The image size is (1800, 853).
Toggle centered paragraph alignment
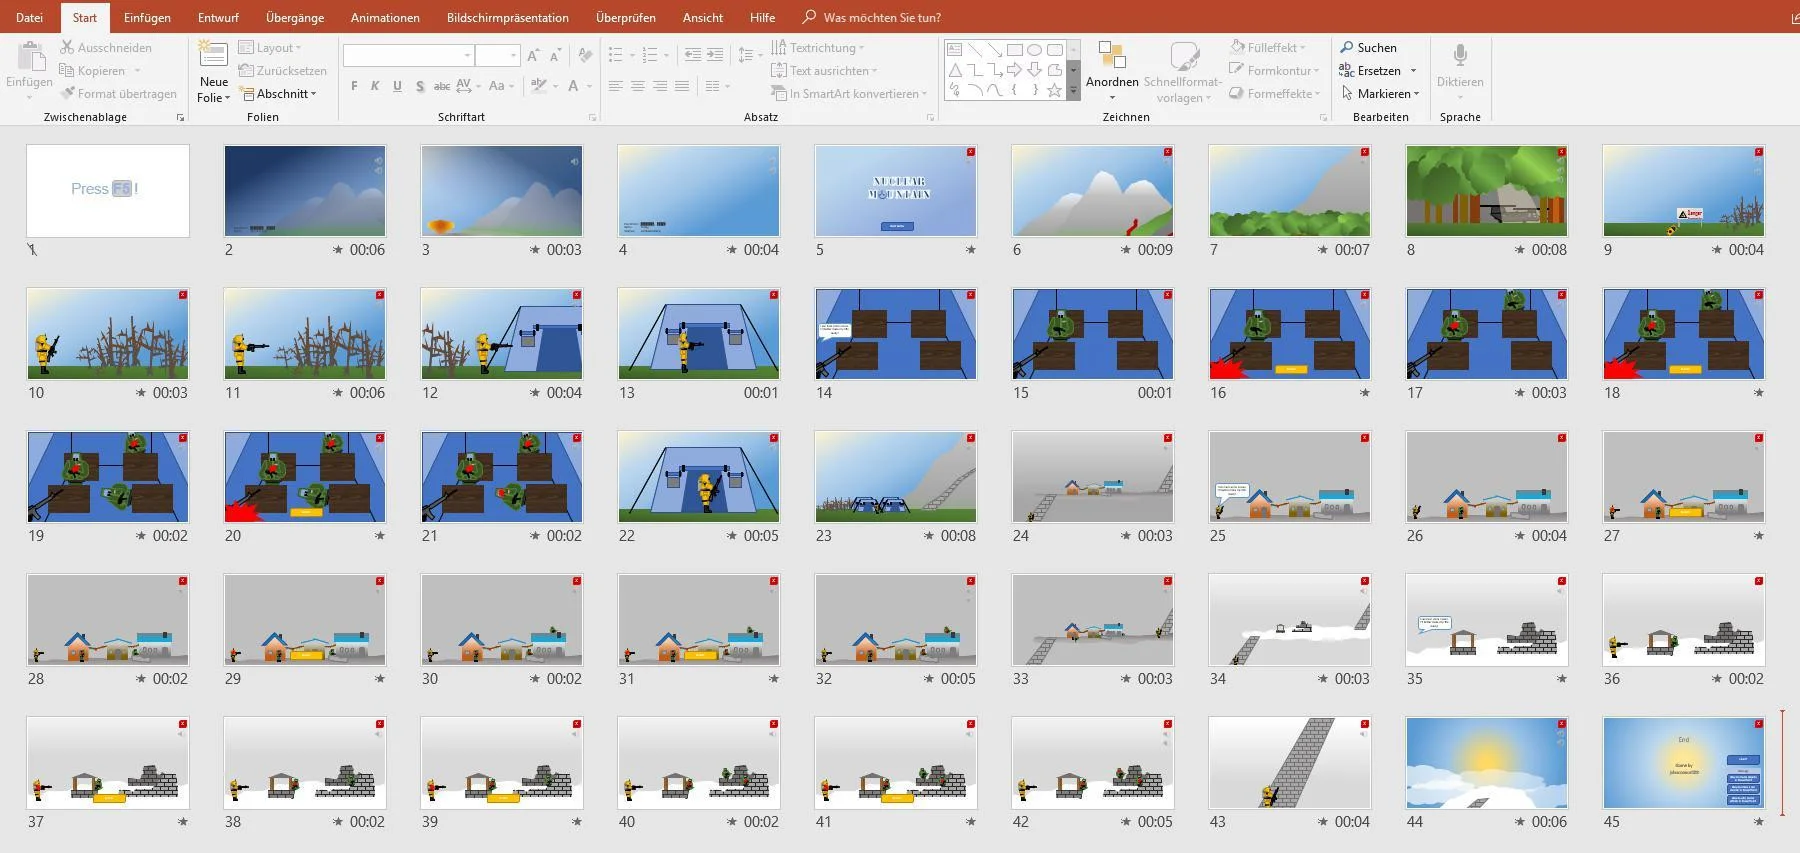click(x=638, y=86)
